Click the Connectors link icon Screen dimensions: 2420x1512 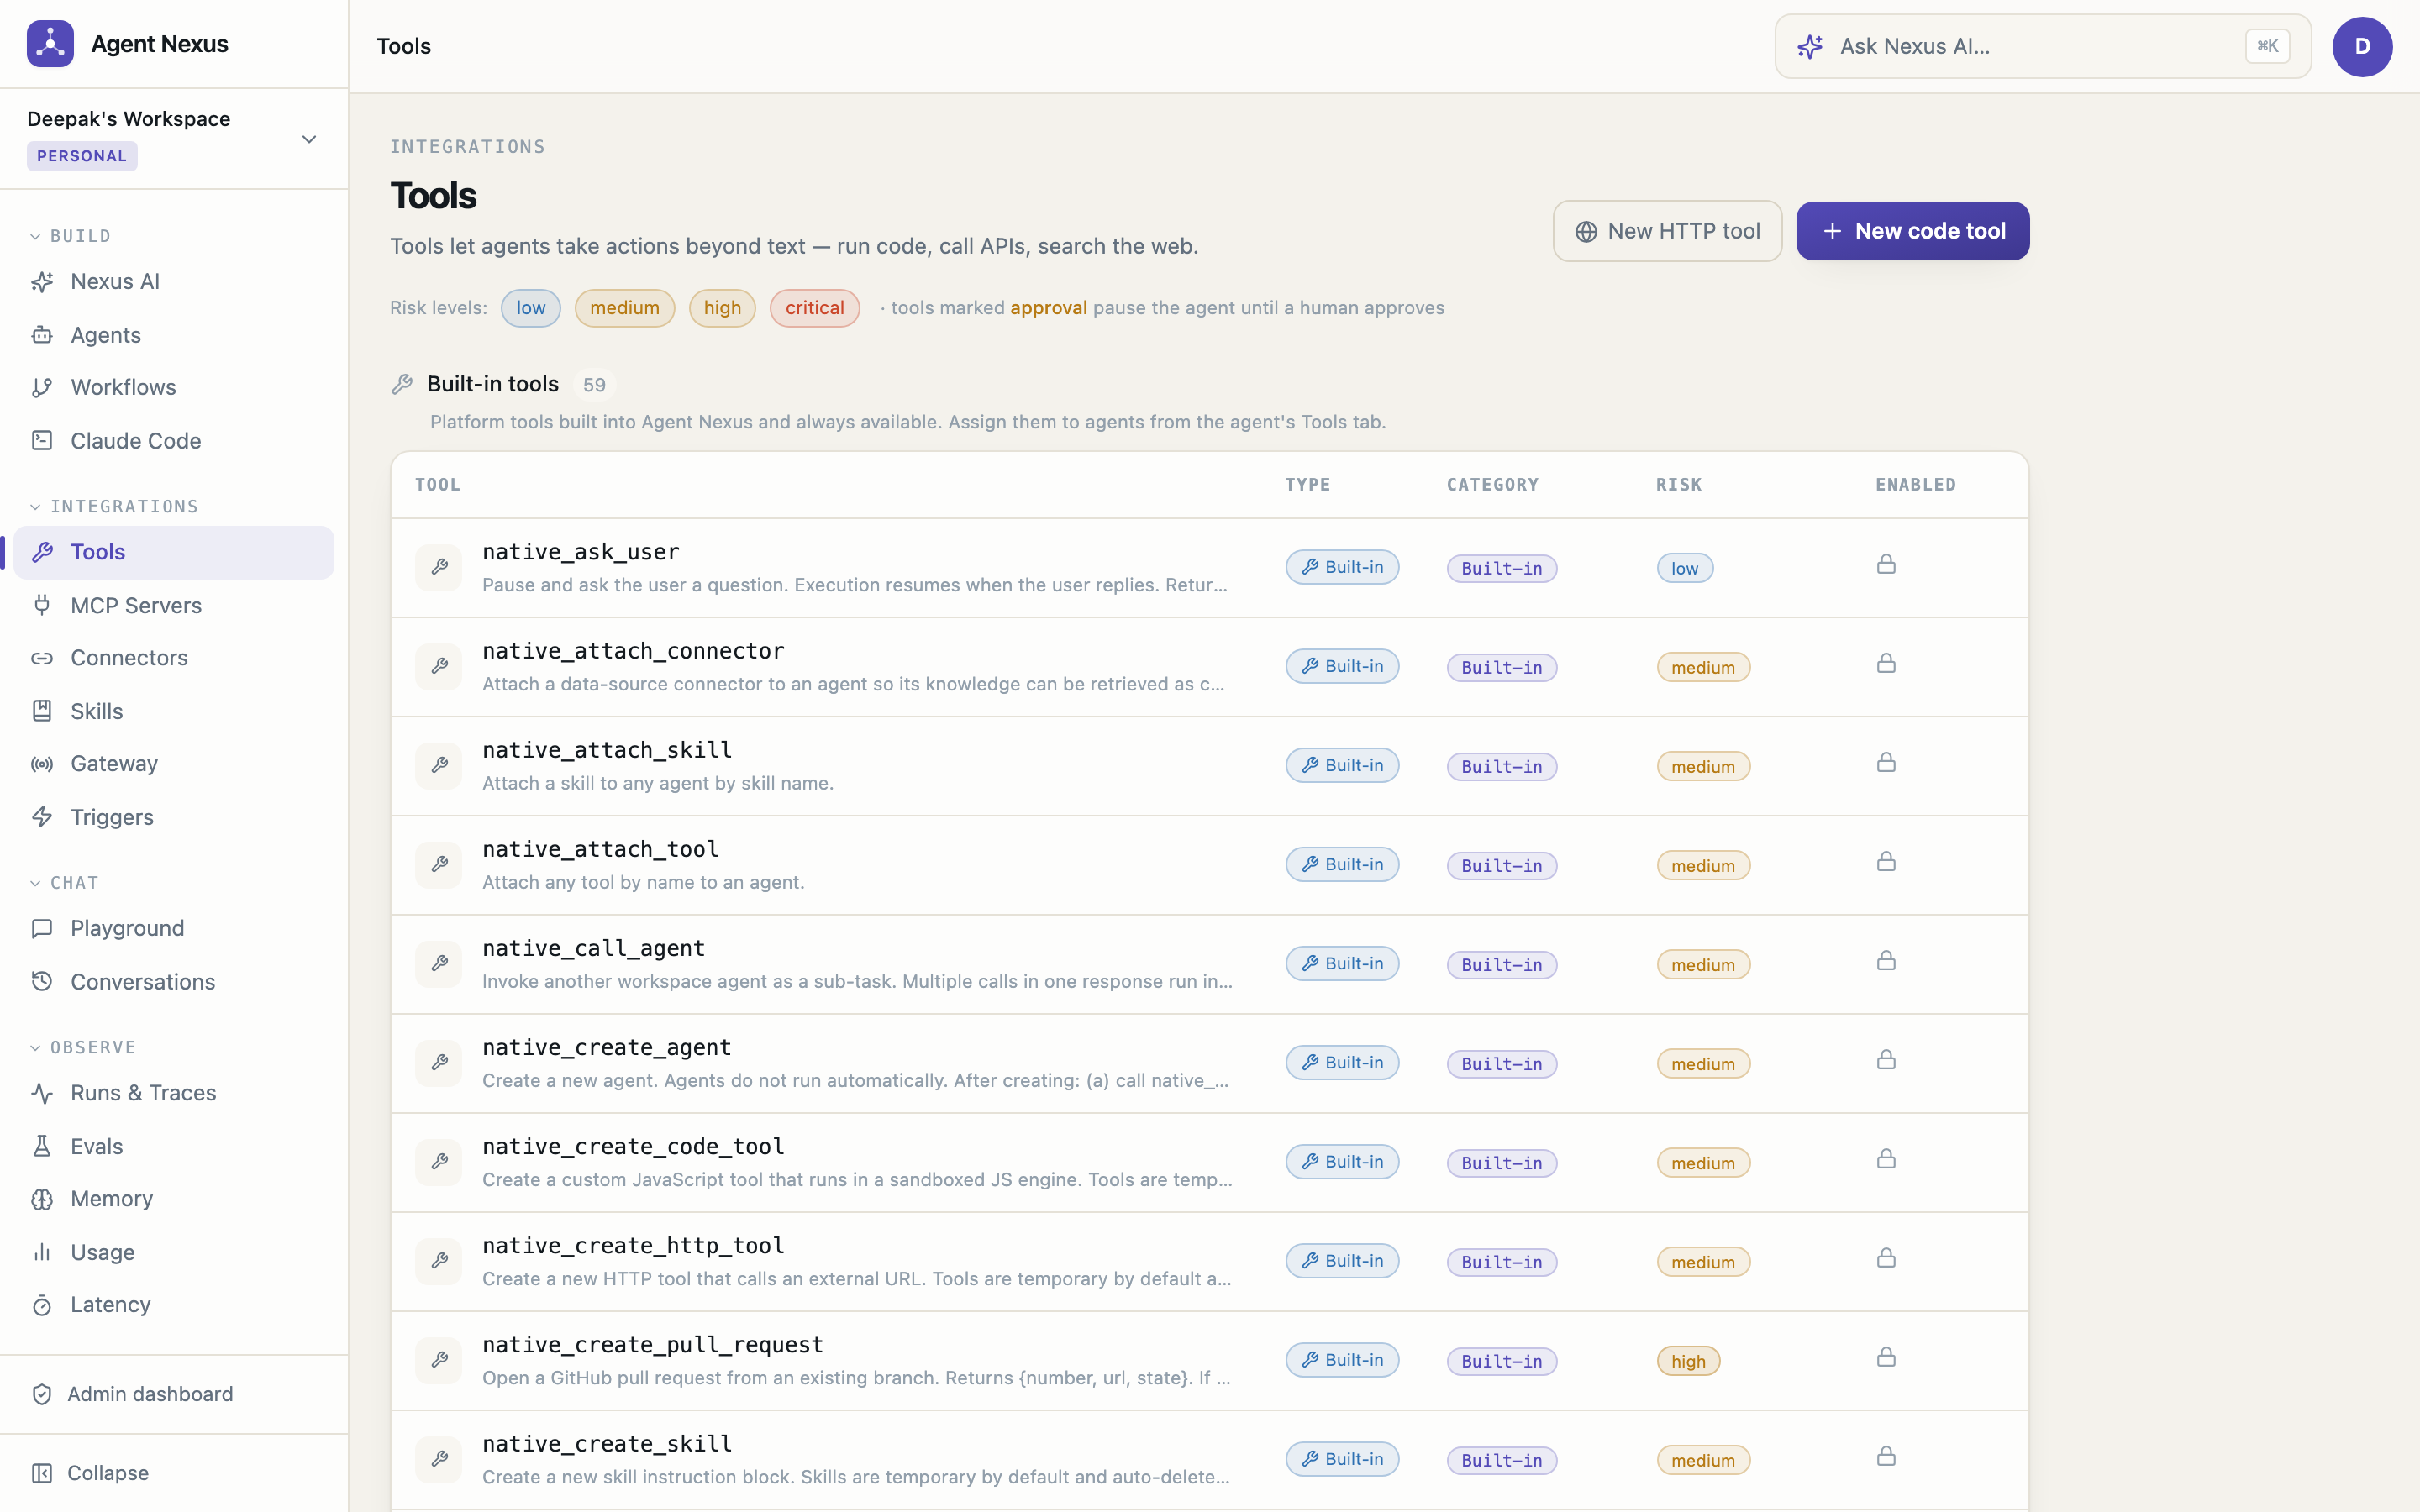click(x=42, y=658)
